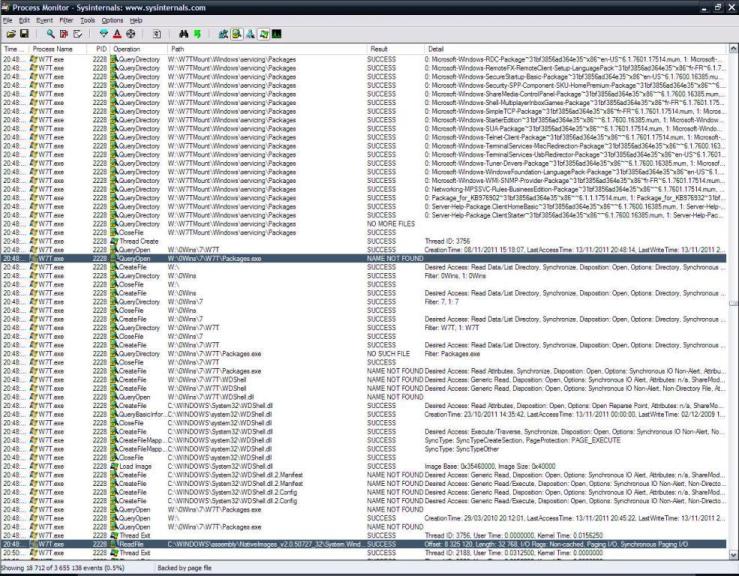Screen dimensions: 739x576
Task: Click the Backed by page file status text
Action: click(184, 568)
